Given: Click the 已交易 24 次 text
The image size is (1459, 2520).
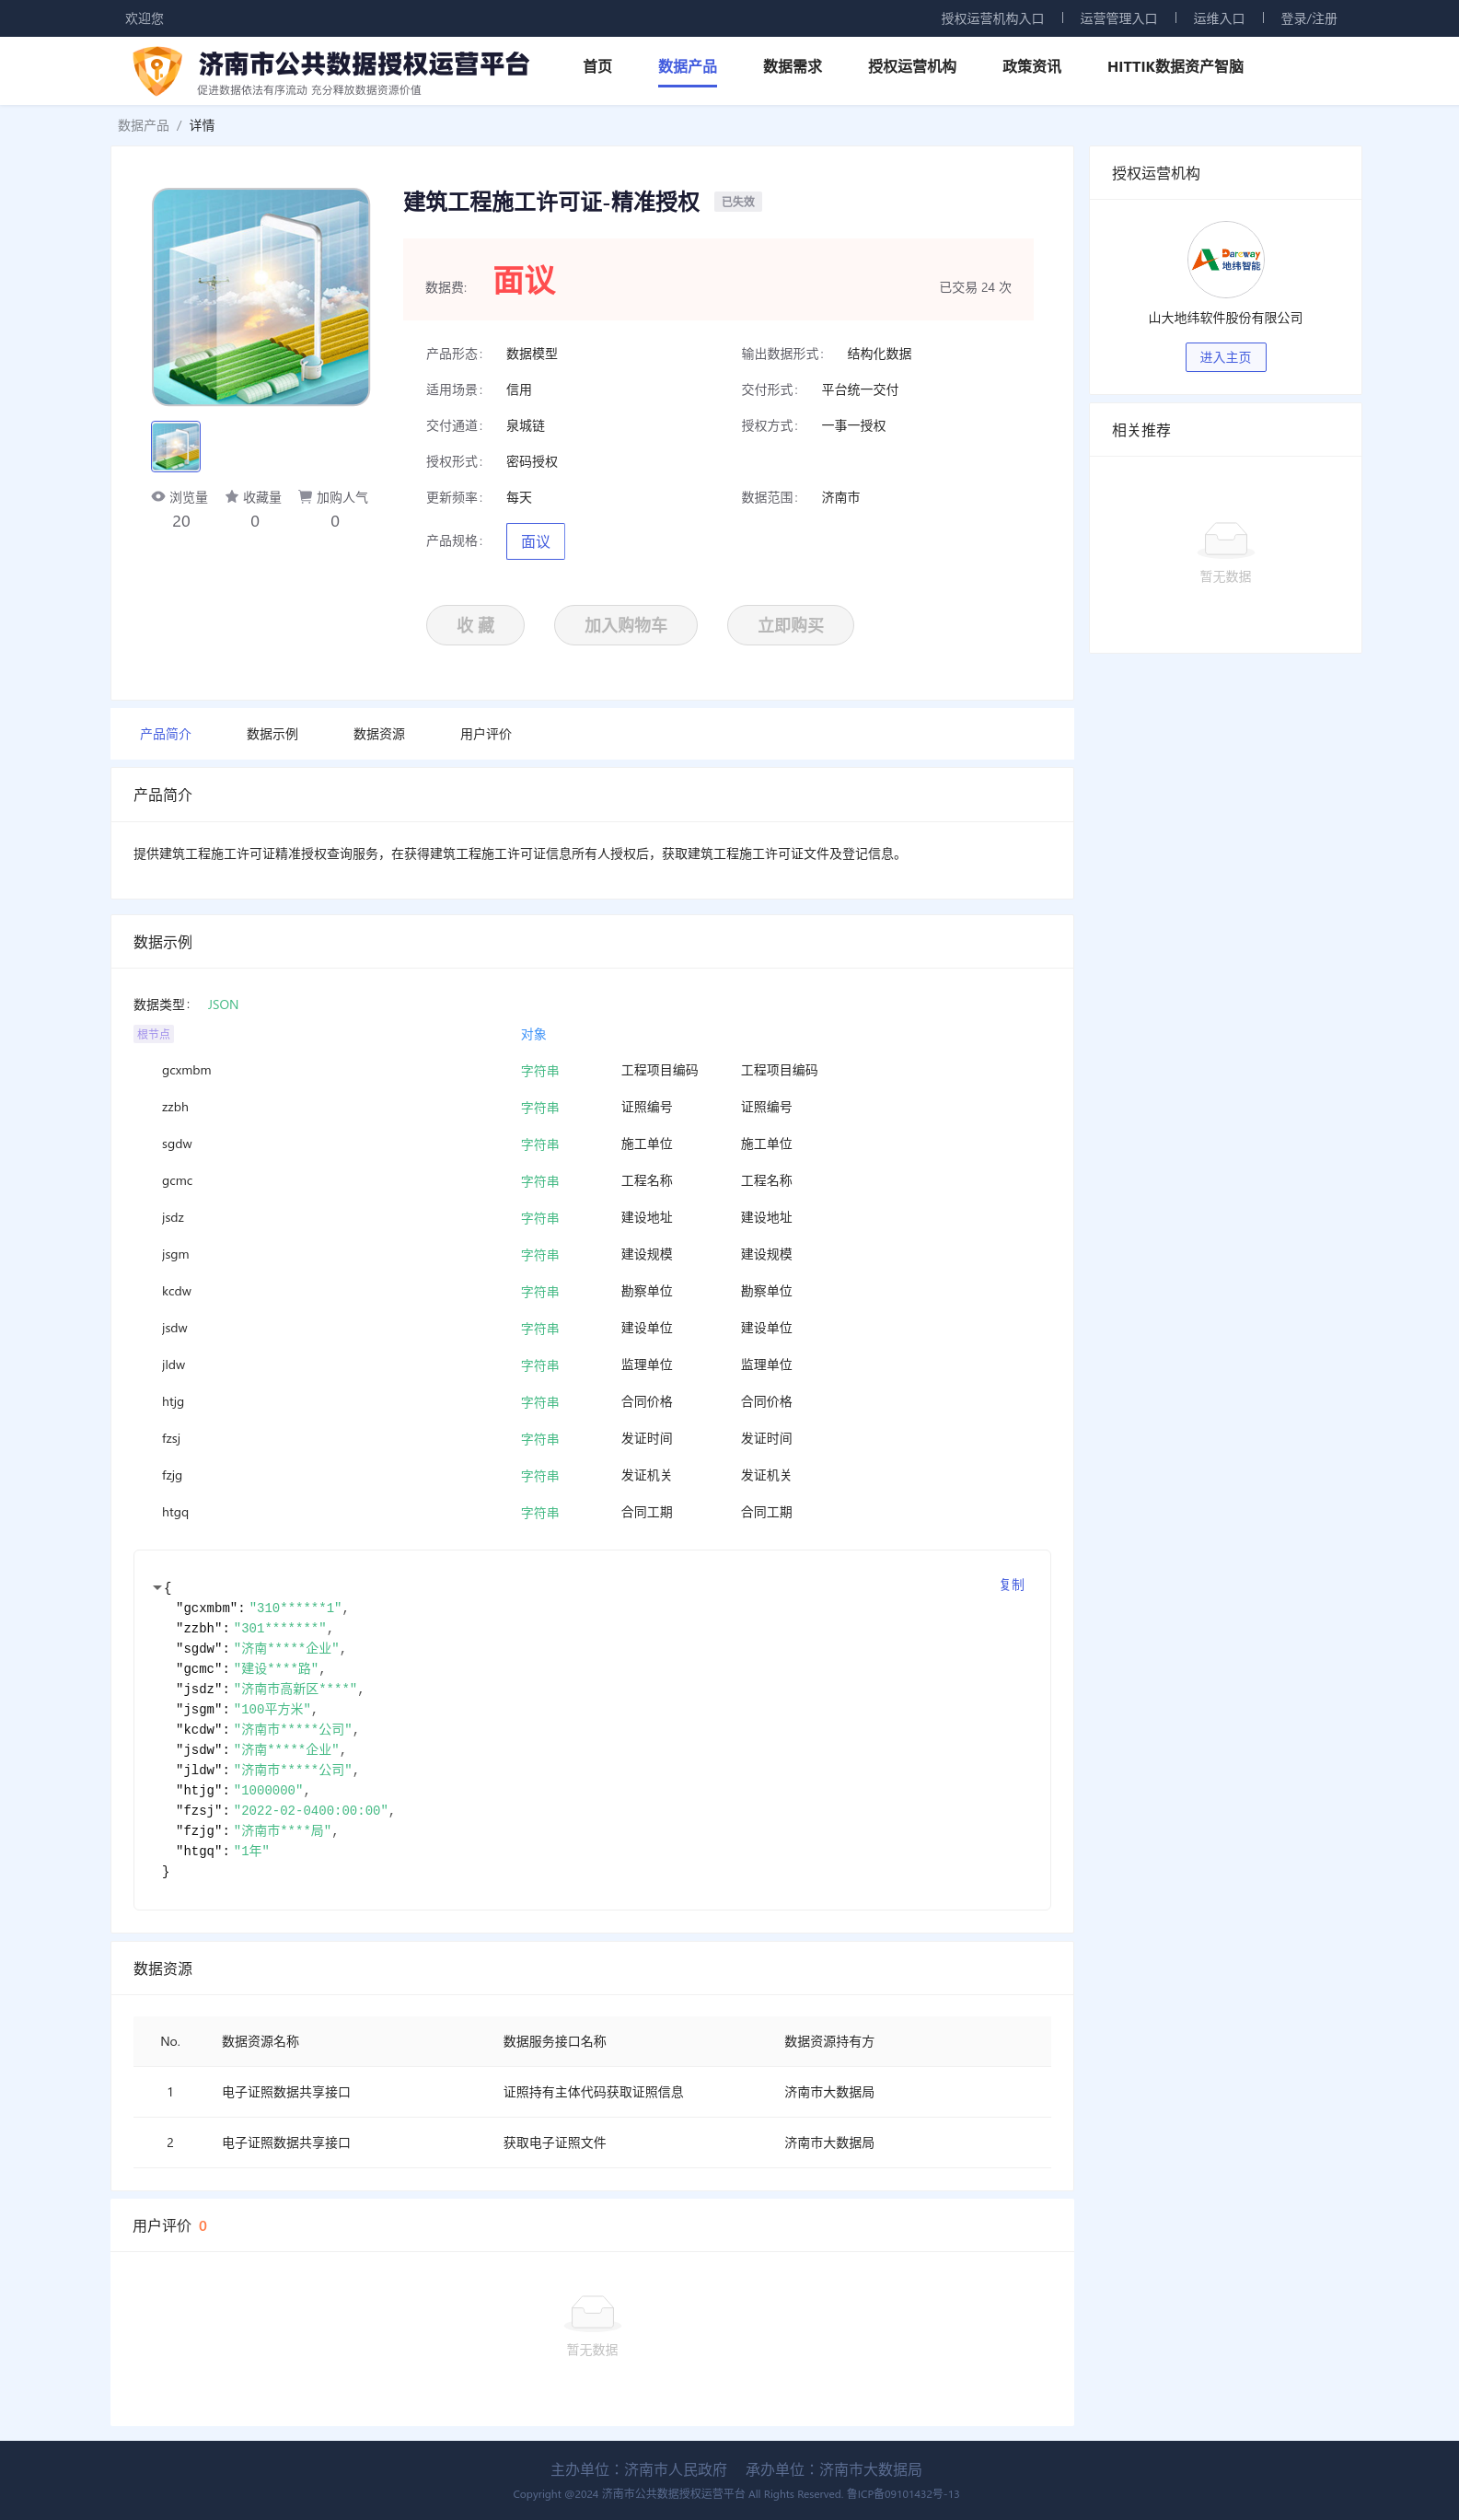Looking at the screenshot, I should (975, 287).
